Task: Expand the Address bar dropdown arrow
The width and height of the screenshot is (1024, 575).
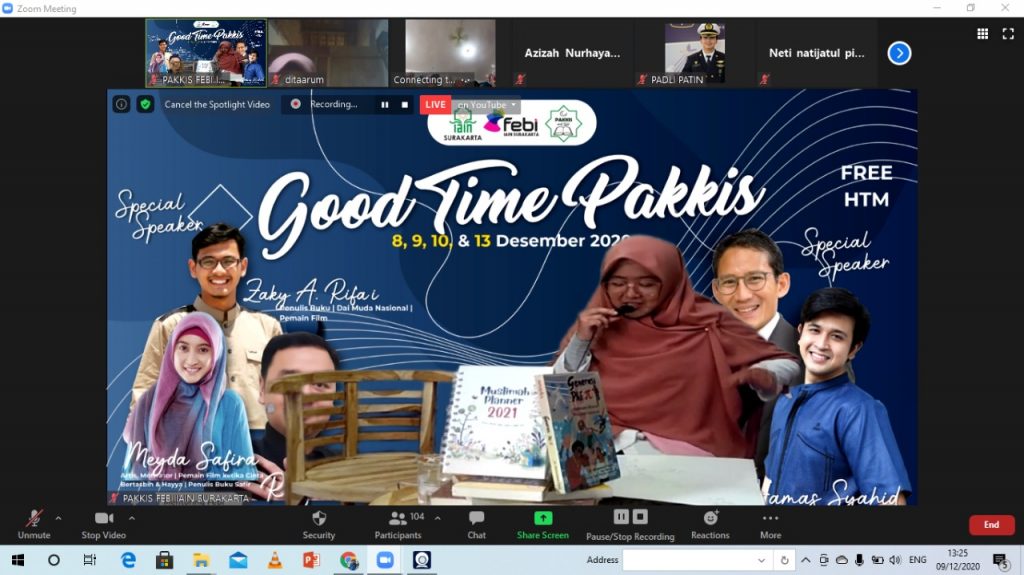Action: [761, 560]
